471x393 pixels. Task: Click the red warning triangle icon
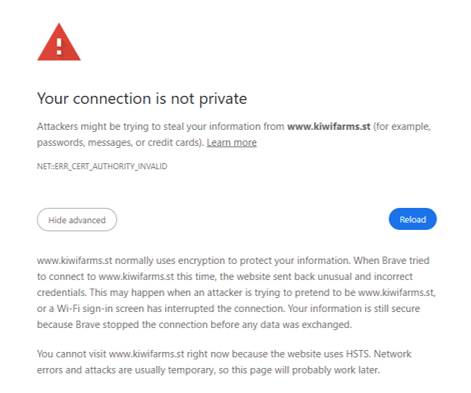[59, 42]
